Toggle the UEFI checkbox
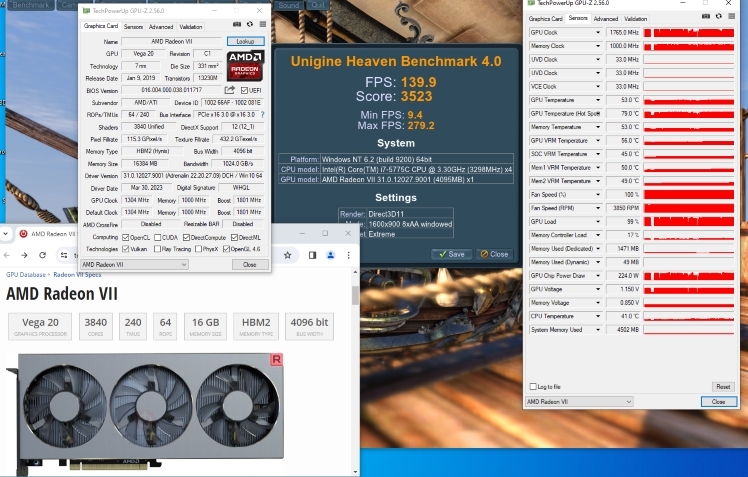Image resolution: width=748 pixels, height=477 pixels. coord(242,90)
